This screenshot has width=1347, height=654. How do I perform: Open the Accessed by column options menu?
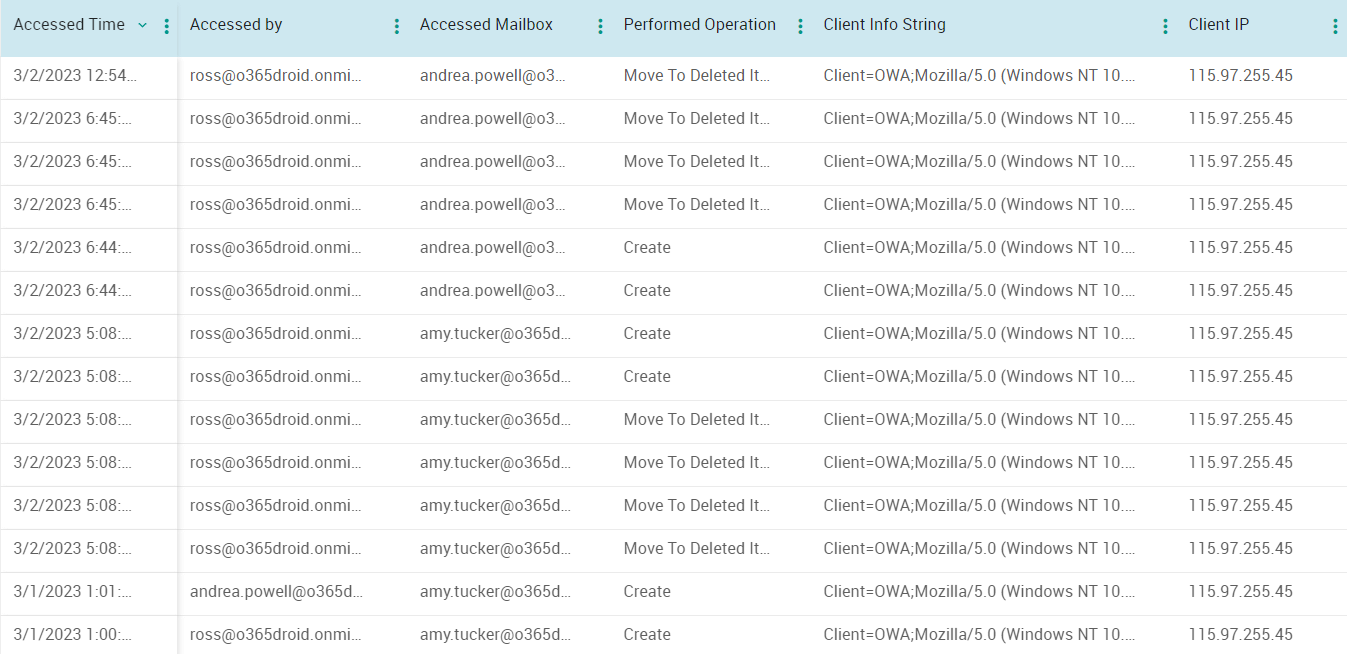[x=396, y=25]
